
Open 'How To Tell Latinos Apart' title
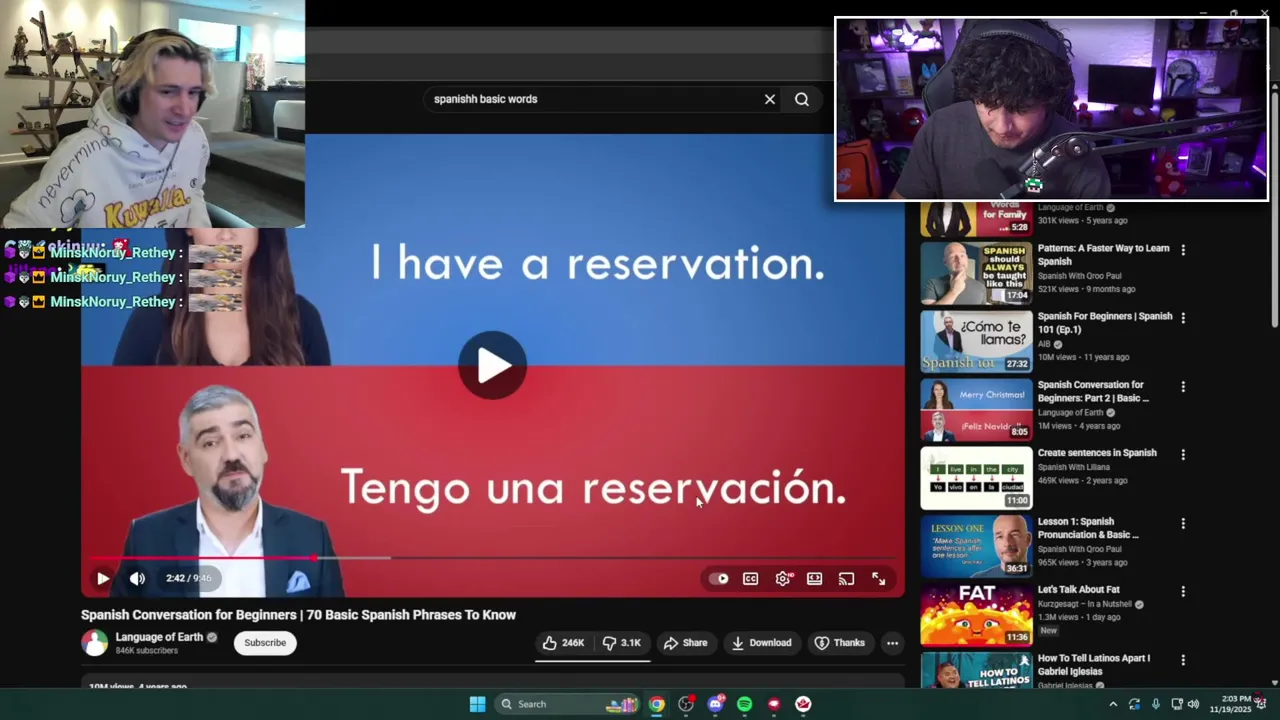[x=1094, y=665]
